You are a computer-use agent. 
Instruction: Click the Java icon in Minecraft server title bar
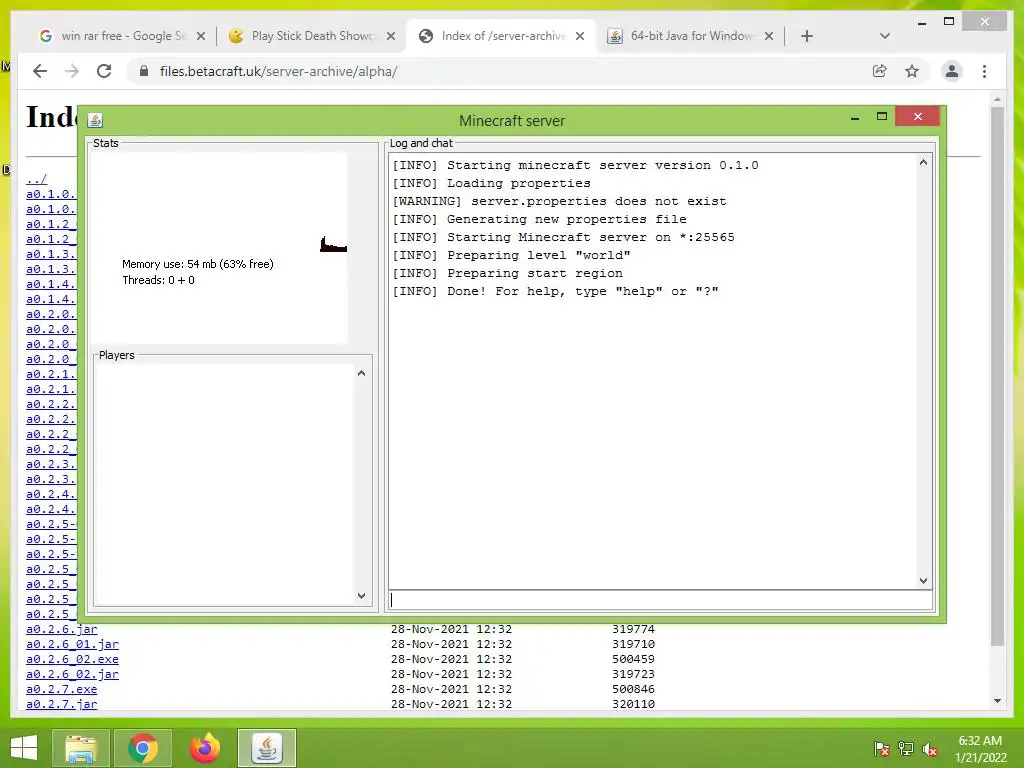click(x=95, y=120)
